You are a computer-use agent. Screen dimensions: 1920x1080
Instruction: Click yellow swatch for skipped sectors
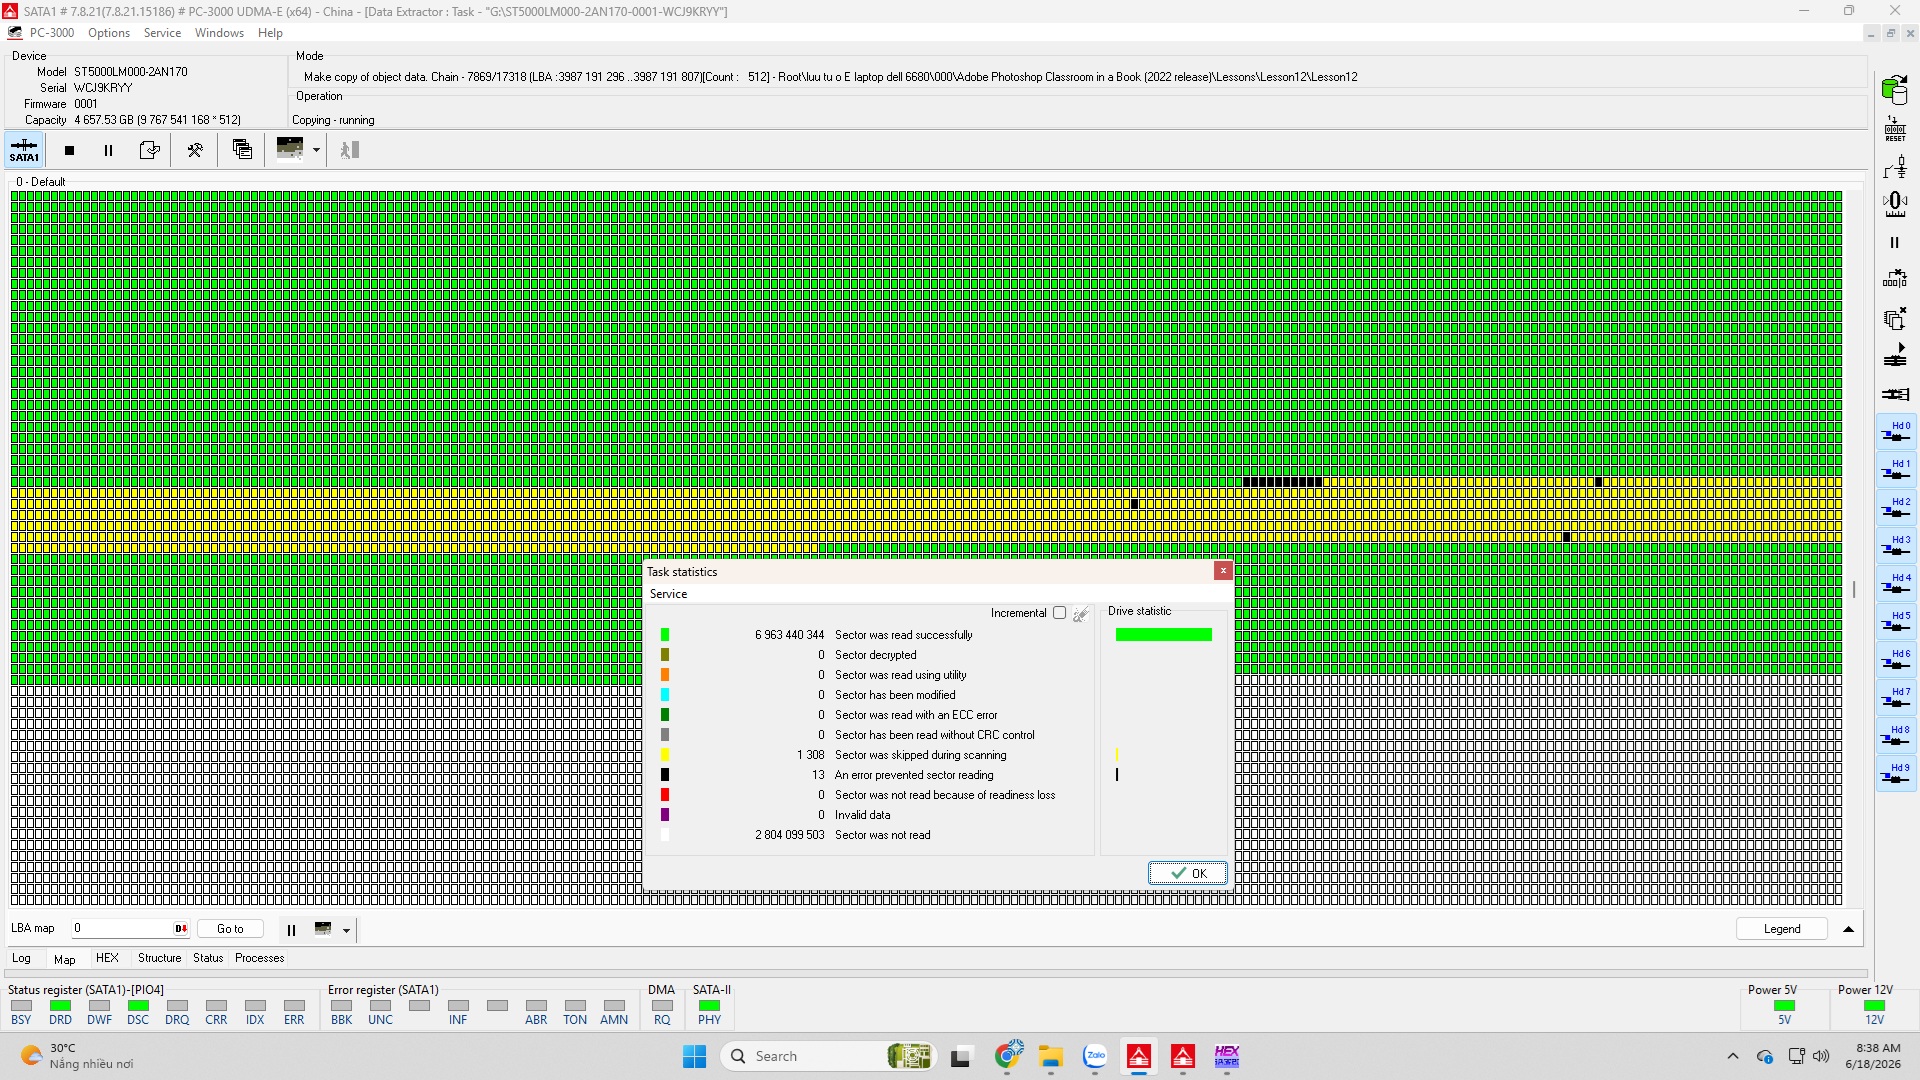(x=665, y=755)
